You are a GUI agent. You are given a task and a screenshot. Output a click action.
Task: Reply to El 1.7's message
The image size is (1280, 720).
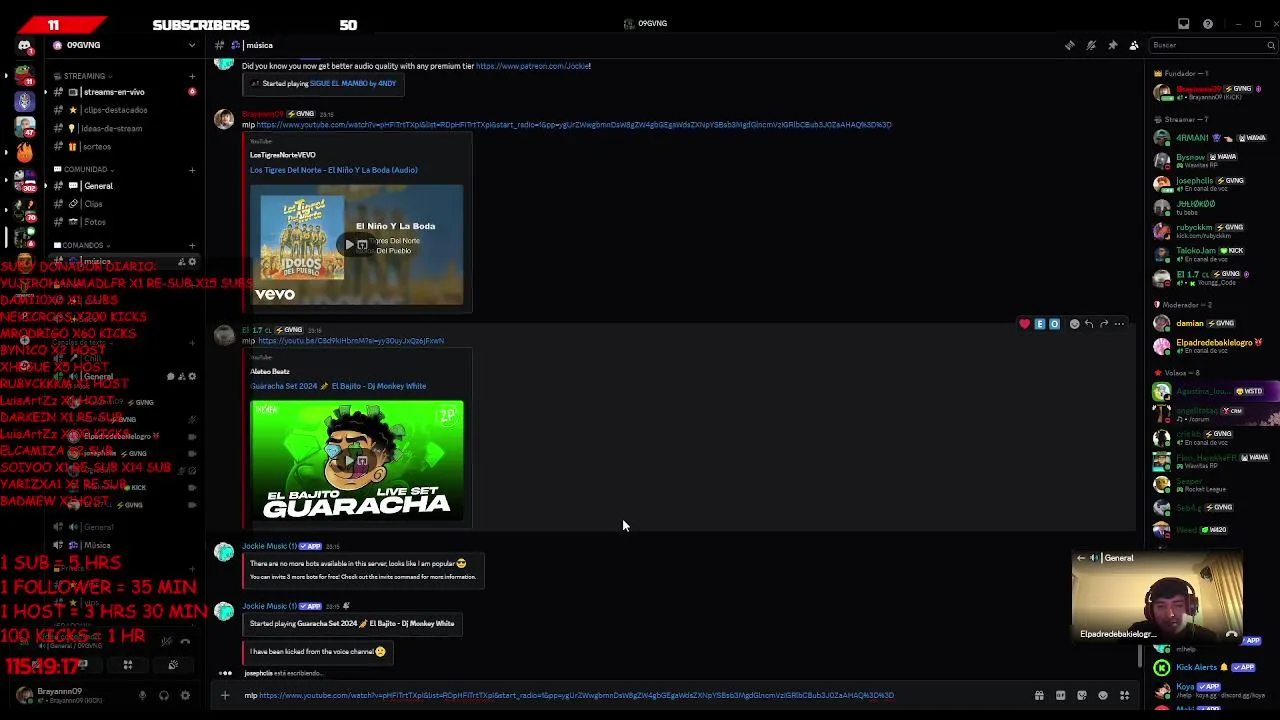point(1089,324)
